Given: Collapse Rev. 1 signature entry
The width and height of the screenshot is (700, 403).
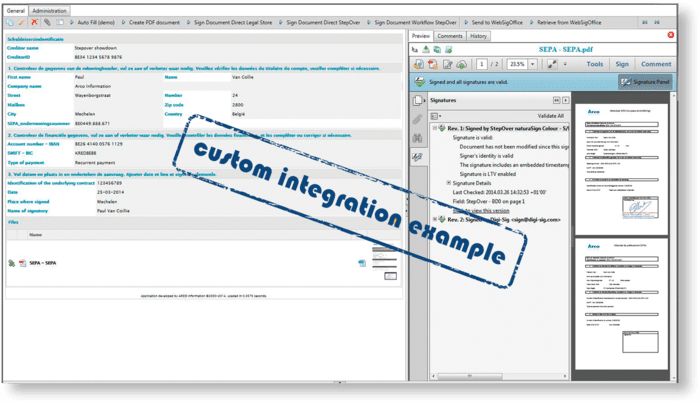Looking at the screenshot, I should tap(433, 128).
